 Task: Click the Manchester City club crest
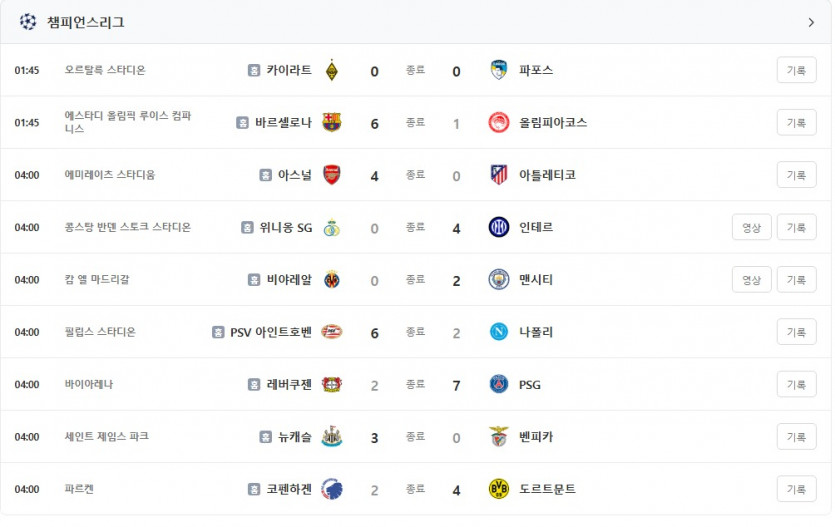(x=498, y=280)
